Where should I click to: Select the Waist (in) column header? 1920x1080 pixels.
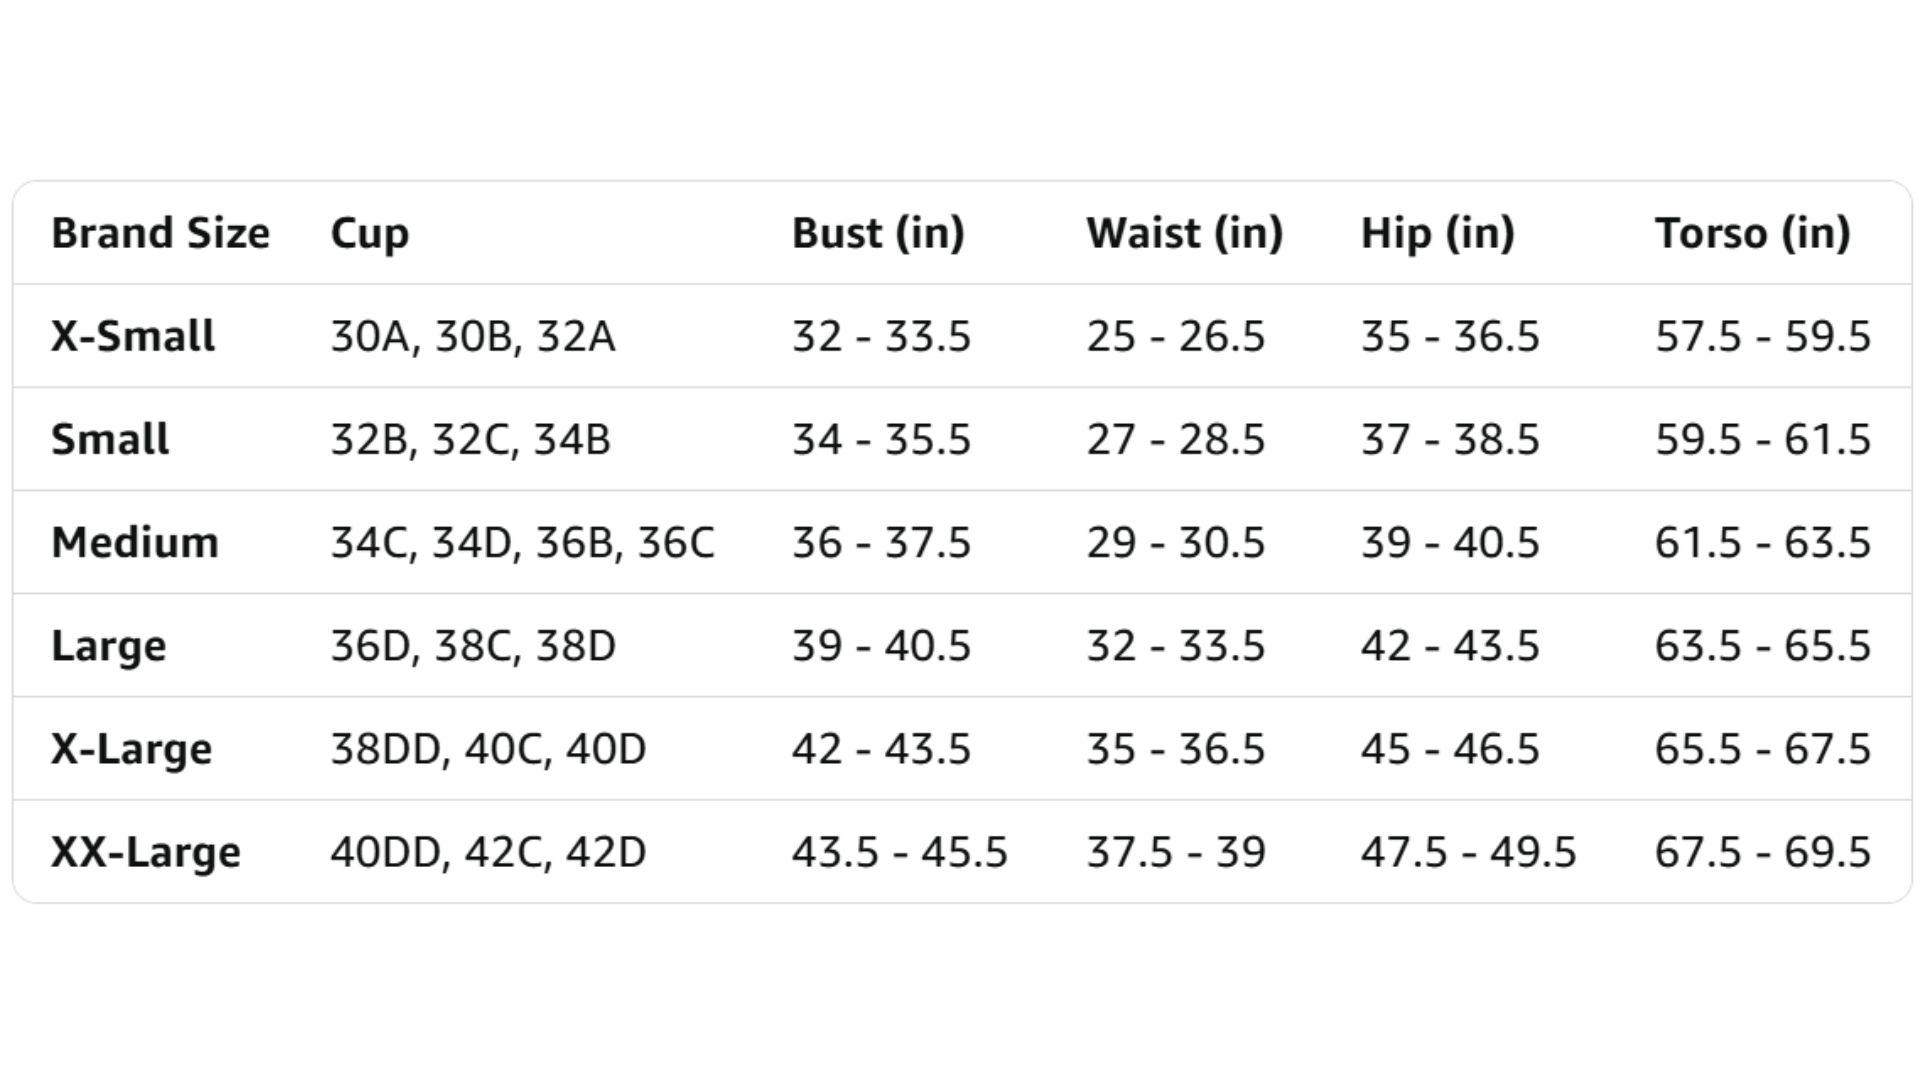[x=1184, y=233]
